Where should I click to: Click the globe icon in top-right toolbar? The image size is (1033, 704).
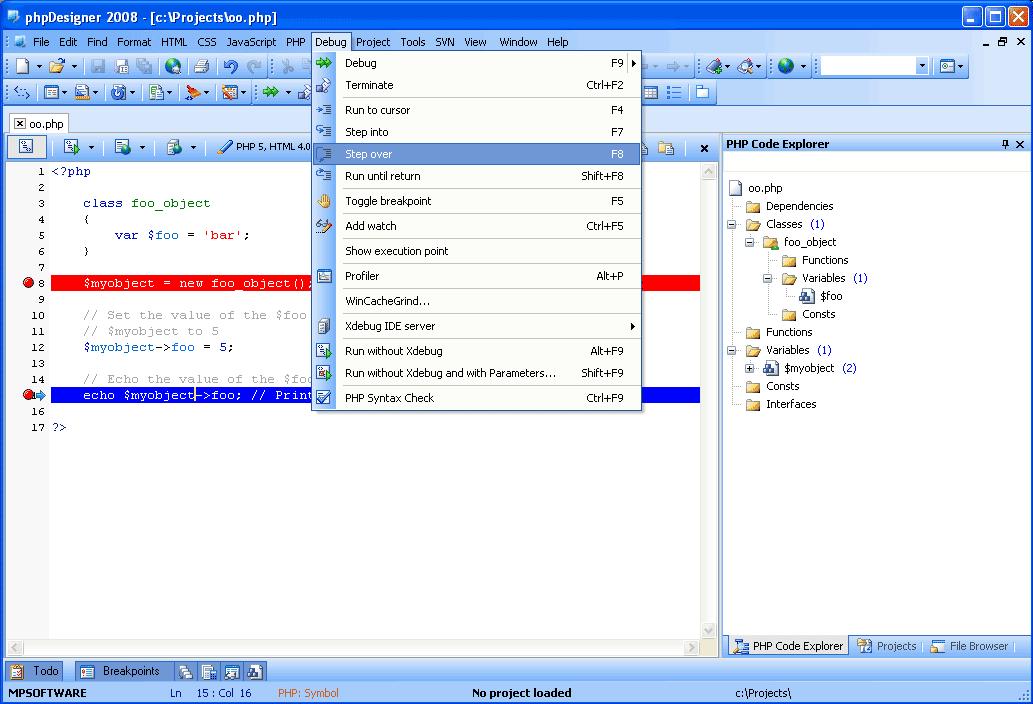tap(785, 66)
